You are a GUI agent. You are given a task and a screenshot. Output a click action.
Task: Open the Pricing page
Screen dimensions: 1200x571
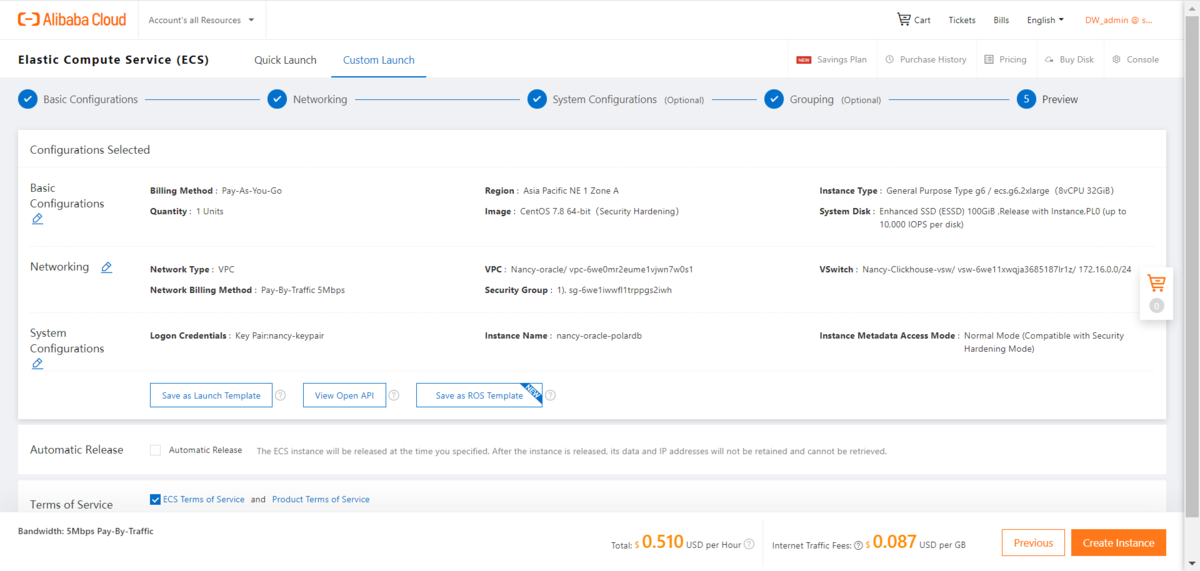click(x=1005, y=60)
